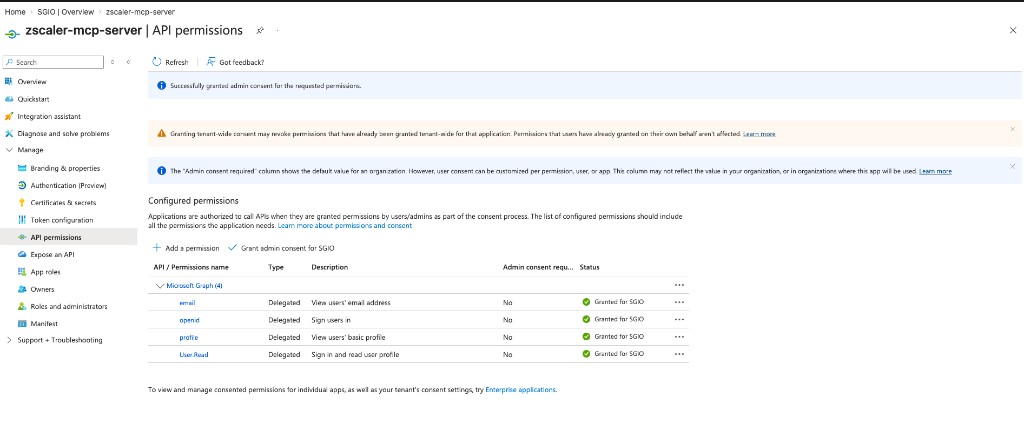Image resolution: width=1024 pixels, height=431 pixels.
Task: Dismiss the Admin consent required info banner
Action: pos(1012,167)
